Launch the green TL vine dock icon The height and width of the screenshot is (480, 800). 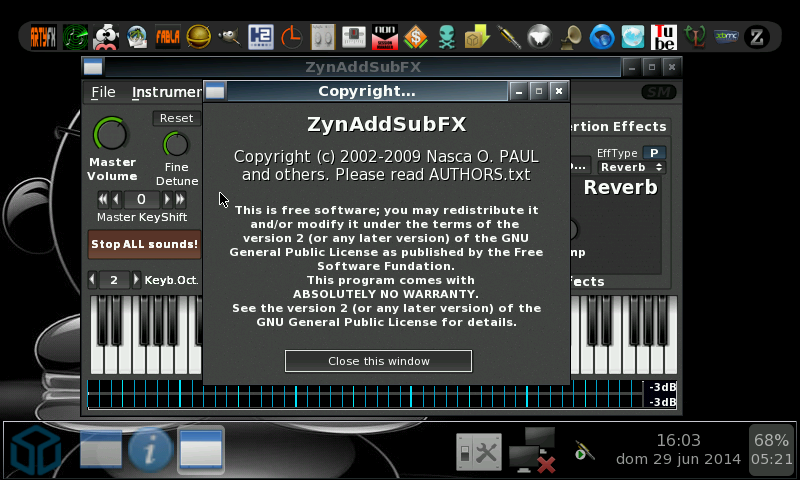tap(694, 37)
